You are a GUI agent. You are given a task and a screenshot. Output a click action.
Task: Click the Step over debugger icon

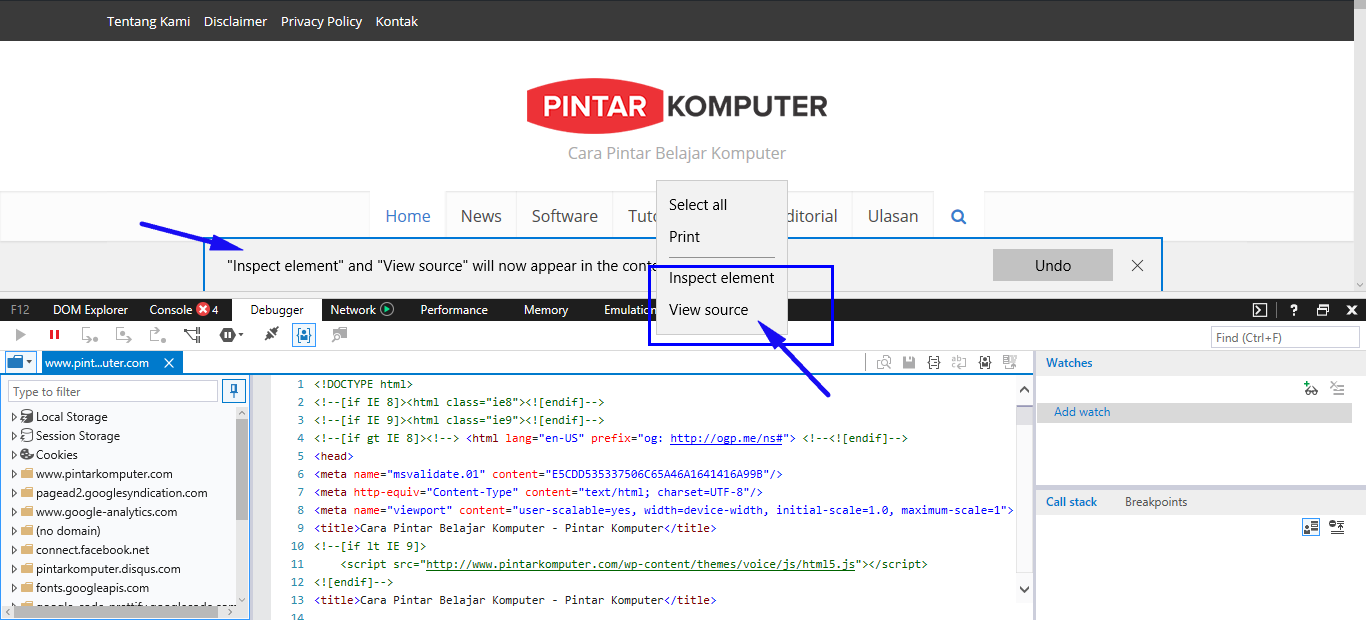(124, 335)
